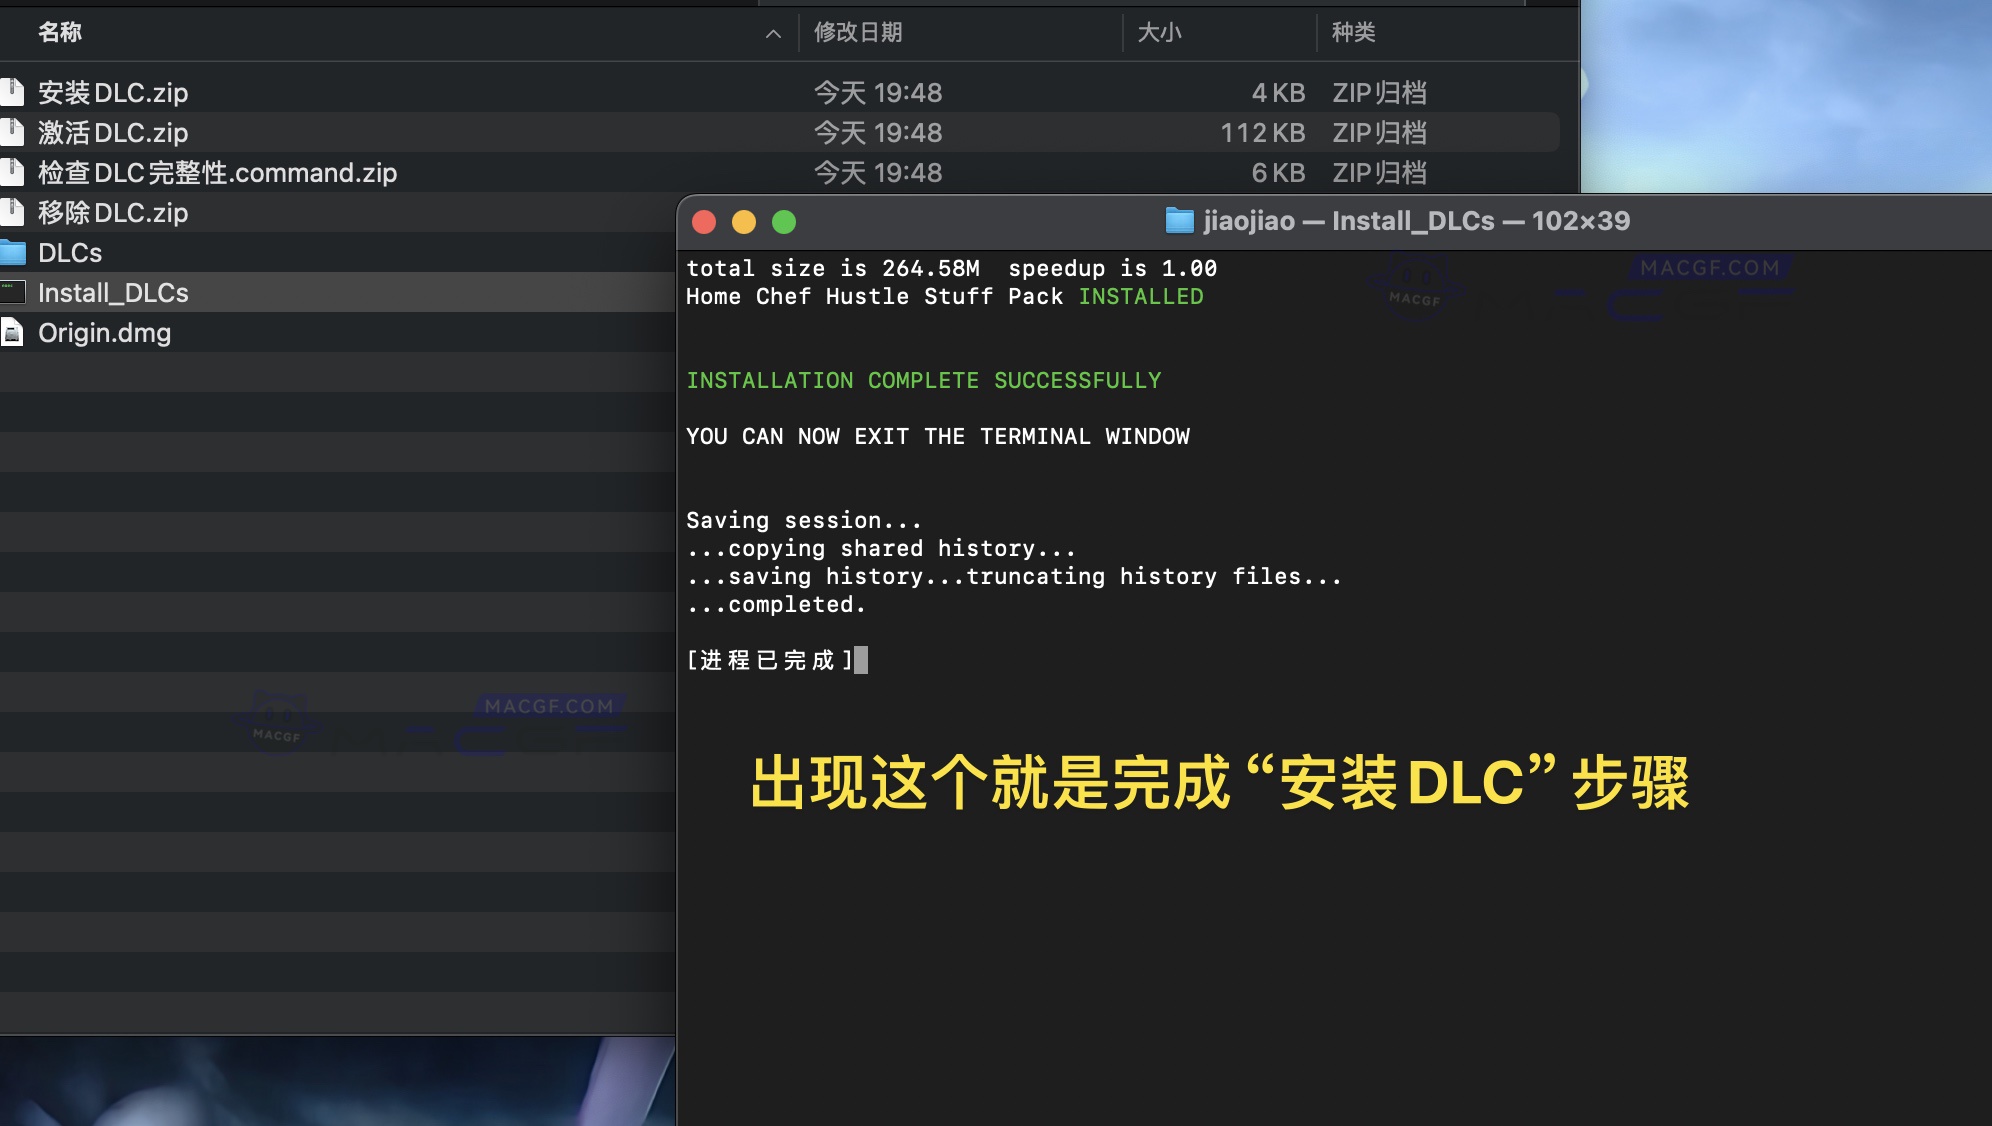Click the folder icon in Terminal title bar
Image resolution: width=1992 pixels, height=1126 pixels.
[1178, 220]
